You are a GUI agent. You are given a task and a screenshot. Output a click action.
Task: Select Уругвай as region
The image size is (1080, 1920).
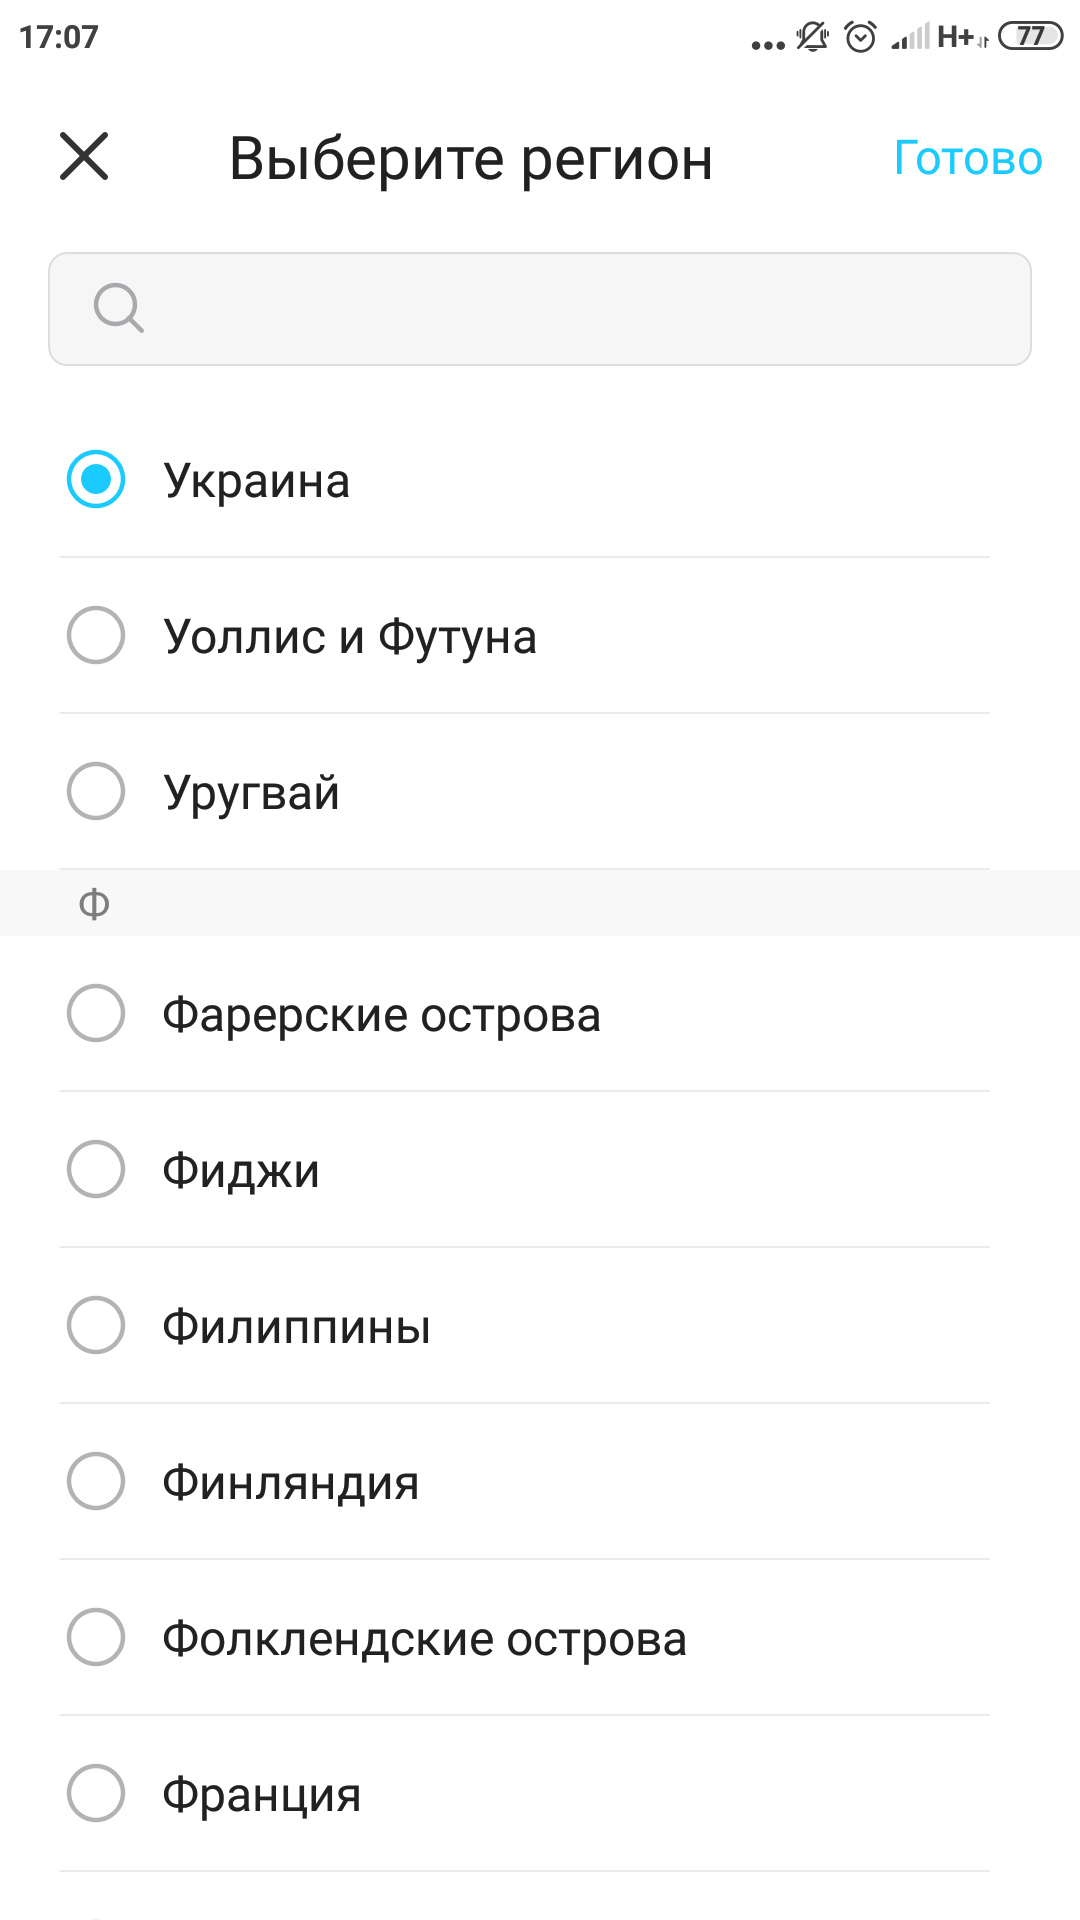pyautogui.click(x=96, y=791)
